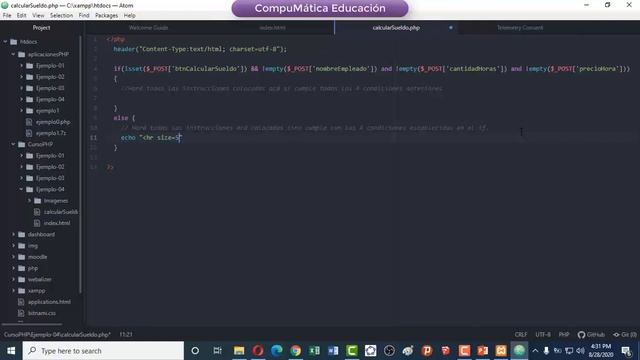Open Task View from the taskbar
This screenshot has height=360, width=640.
coord(217,351)
